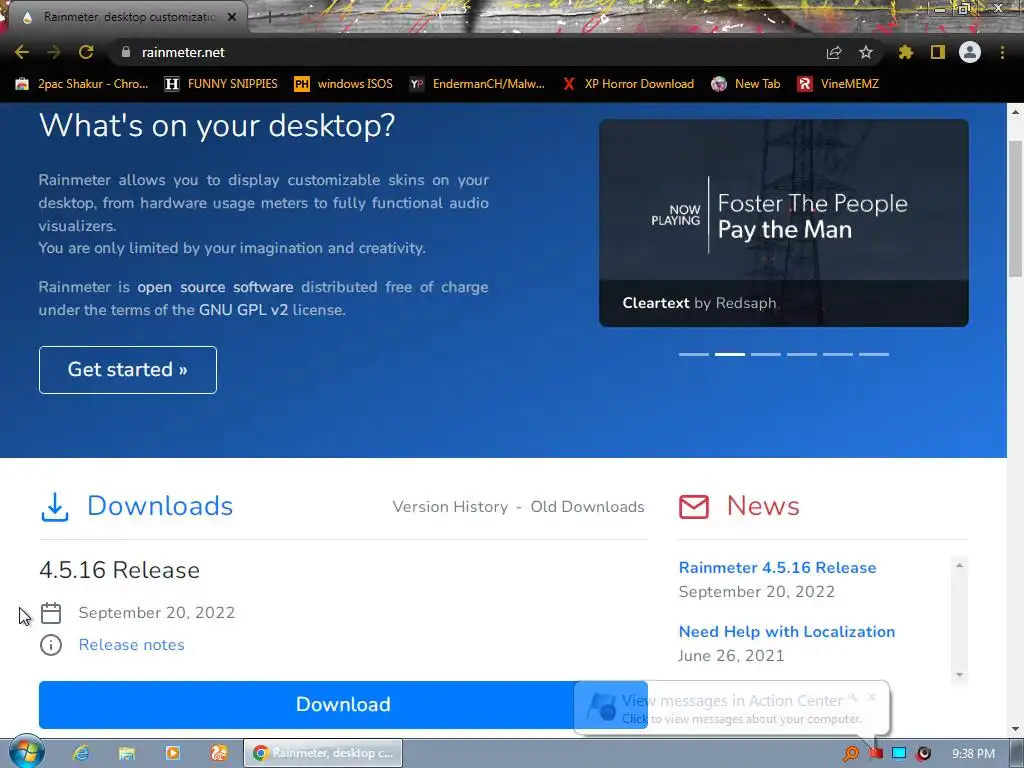Open the Version History link
The width and height of the screenshot is (1024, 768).
tap(450, 507)
